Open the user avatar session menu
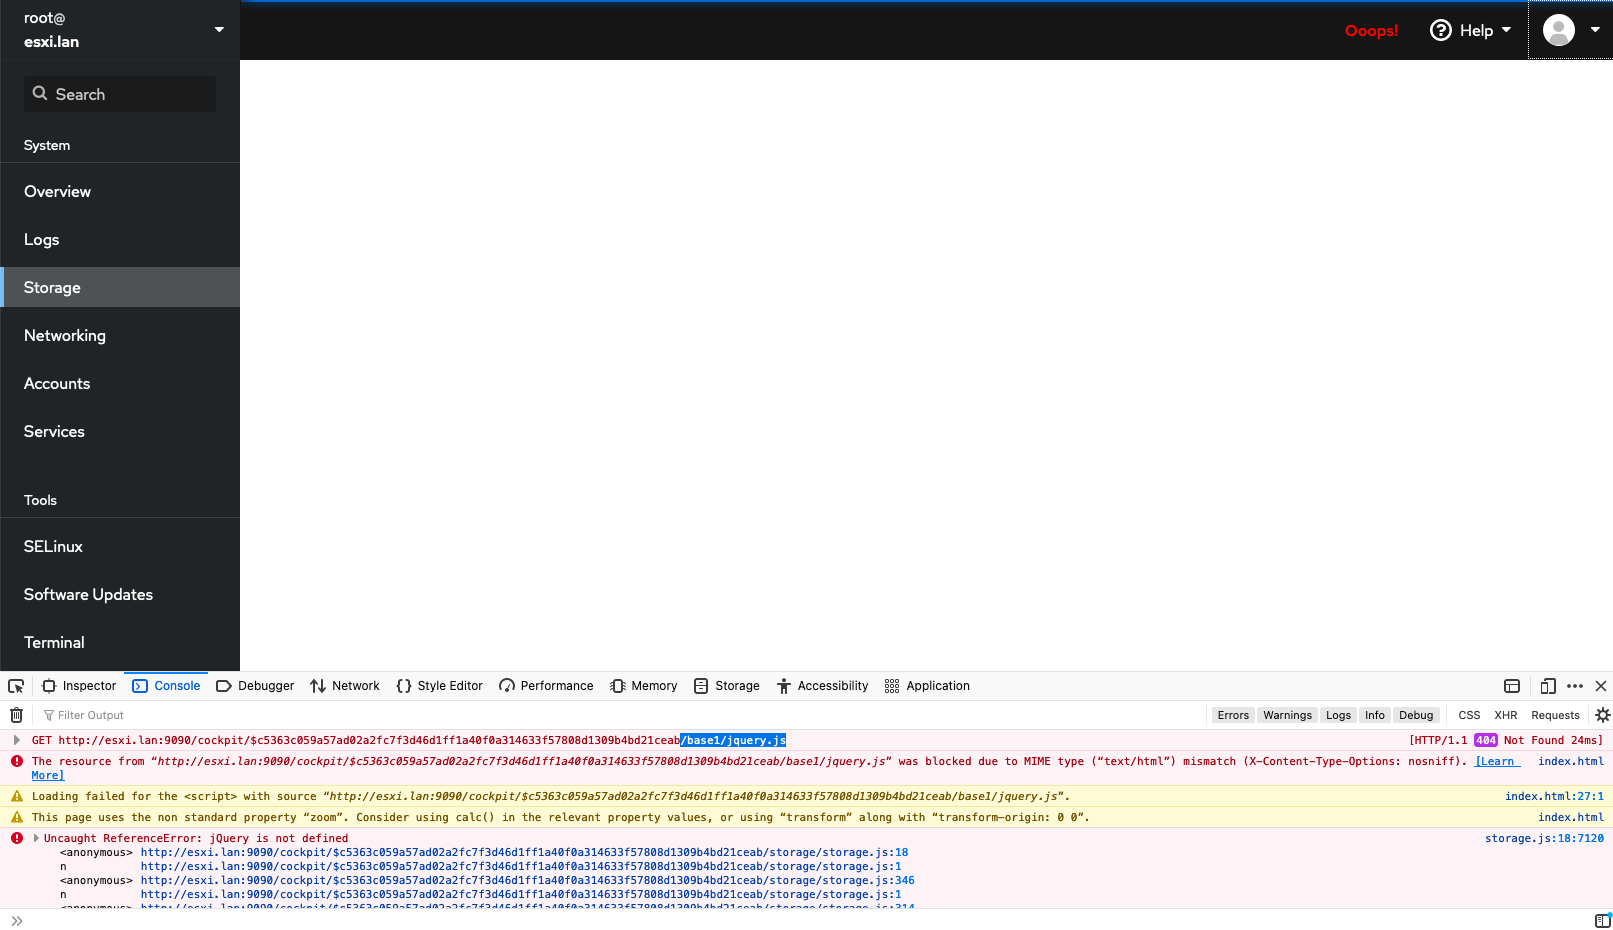1613x930 pixels. pos(1570,30)
